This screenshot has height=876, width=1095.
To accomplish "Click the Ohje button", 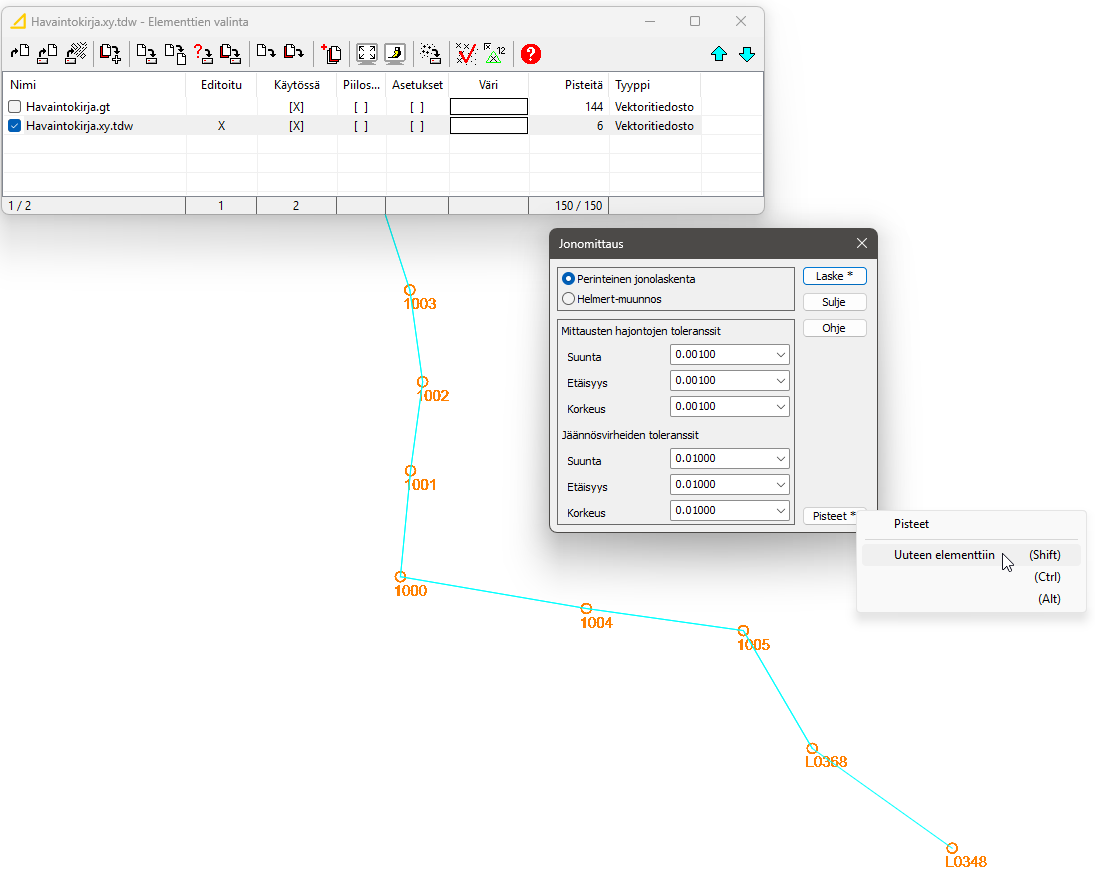I will point(834,328).
